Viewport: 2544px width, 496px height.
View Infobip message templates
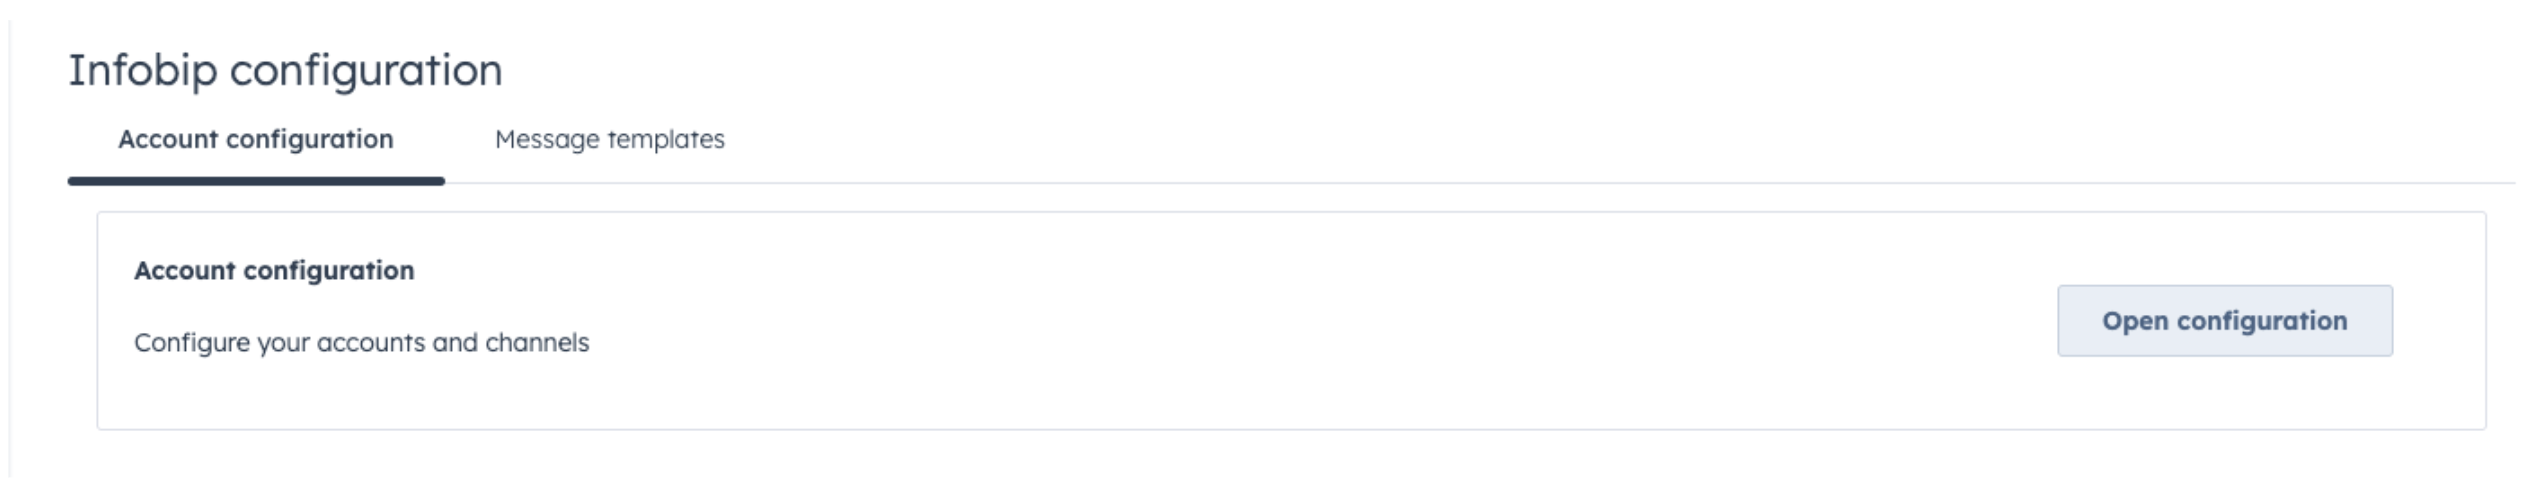(x=609, y=139)
